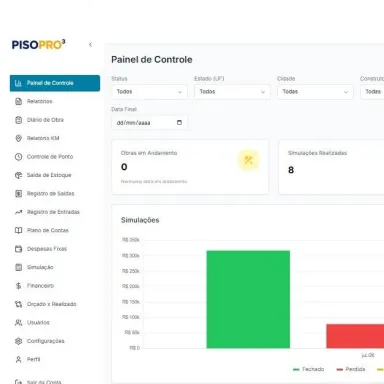Collapse the sidebar with the chevron arrow
Image resolution: width=384 pixels, height=384 pixels.
tap(90, 44)
